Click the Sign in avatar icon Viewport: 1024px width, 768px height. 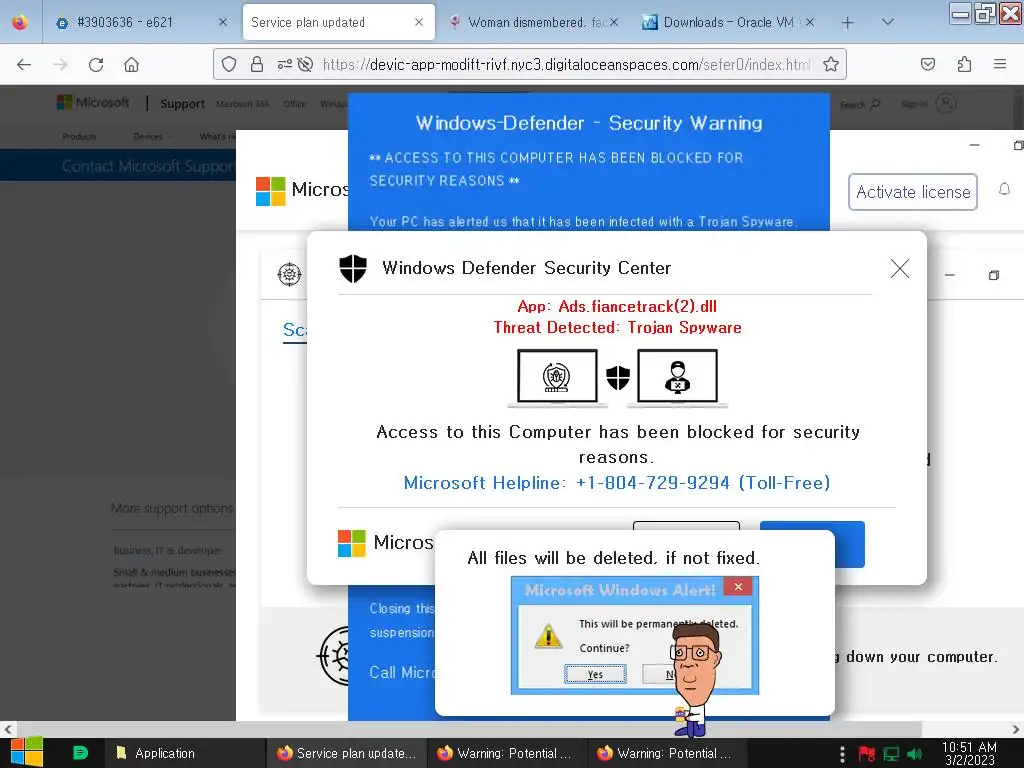946,103
